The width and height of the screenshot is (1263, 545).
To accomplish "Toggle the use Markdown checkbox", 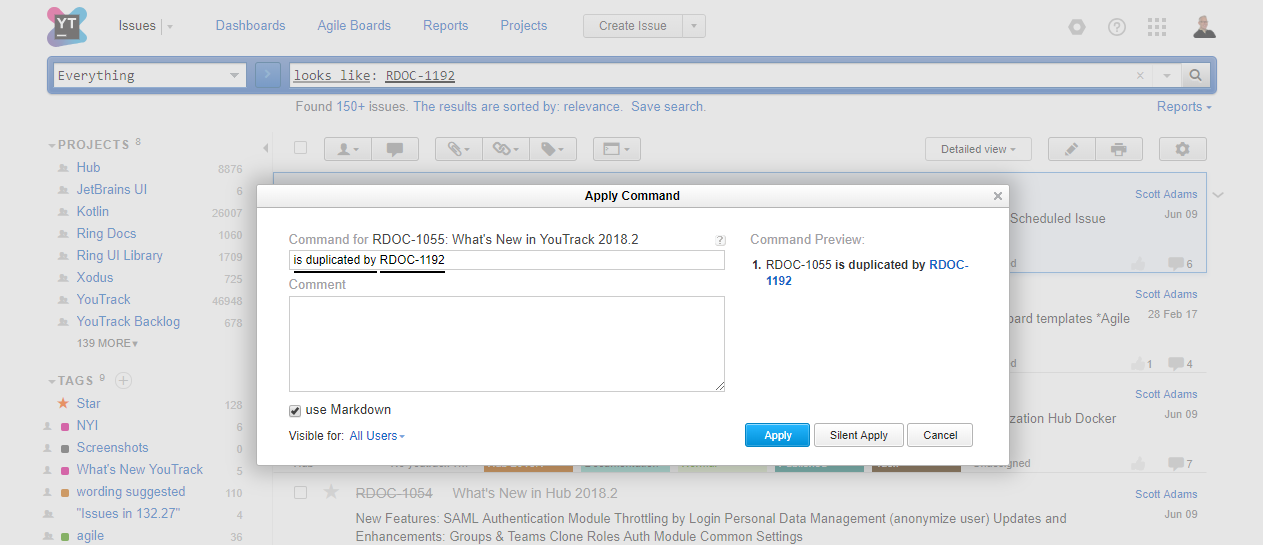I will pyautogui.click(x=295, y=411).
